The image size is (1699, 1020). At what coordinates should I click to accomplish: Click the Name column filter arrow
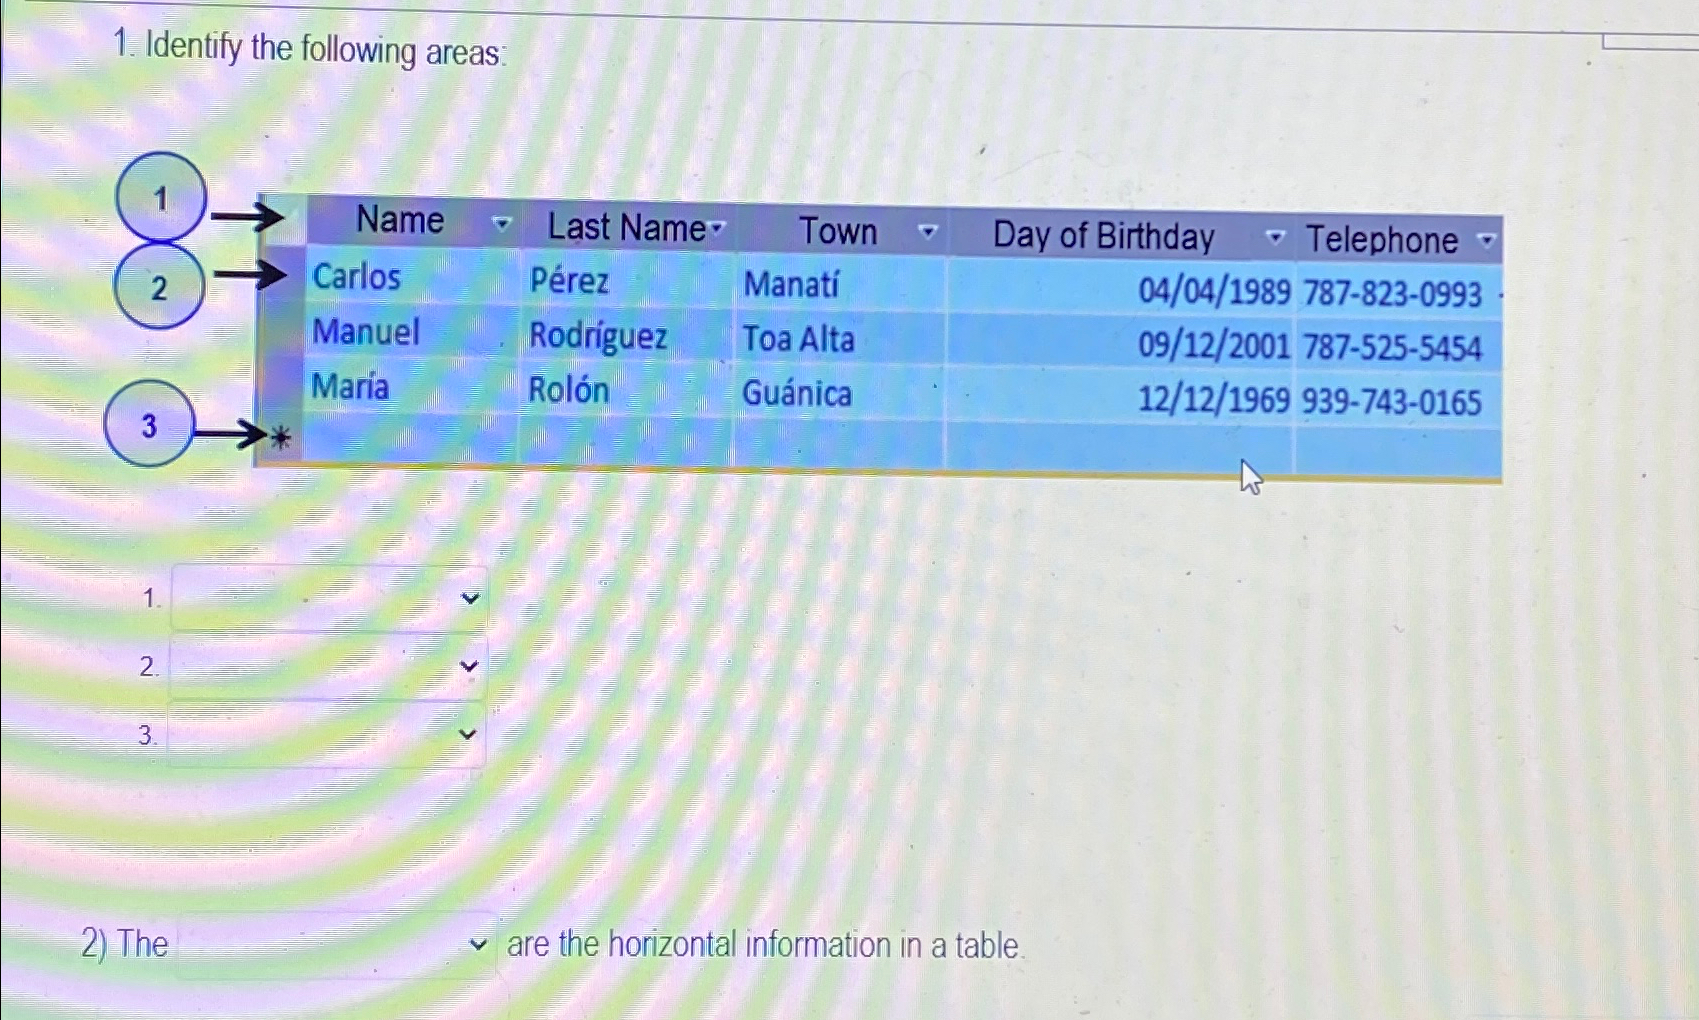pyautogui.click(x=502, y=224)
